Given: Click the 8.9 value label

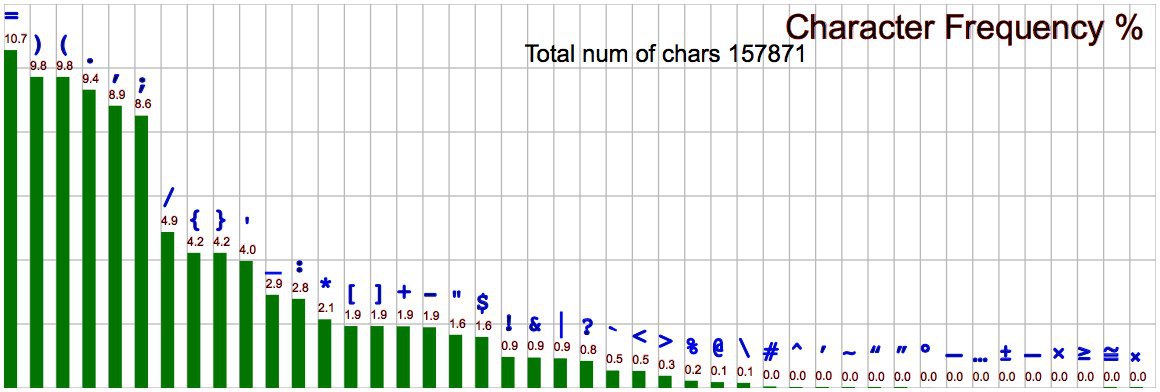Looking at the screenshot, I should [x=116, y=94].
